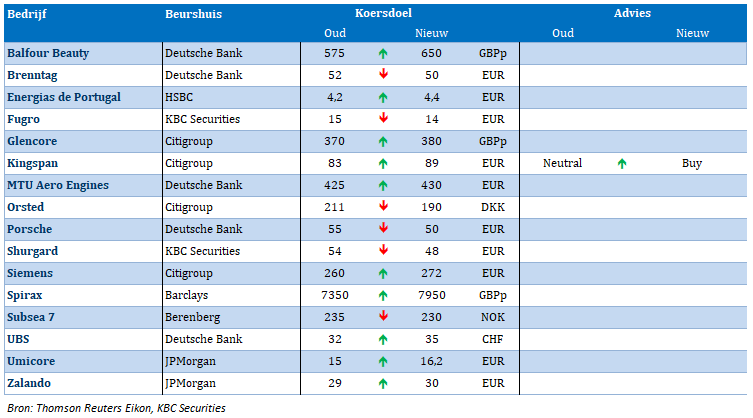
Task: Click the green up arrow in Spirax row
Action: [383, 295]
